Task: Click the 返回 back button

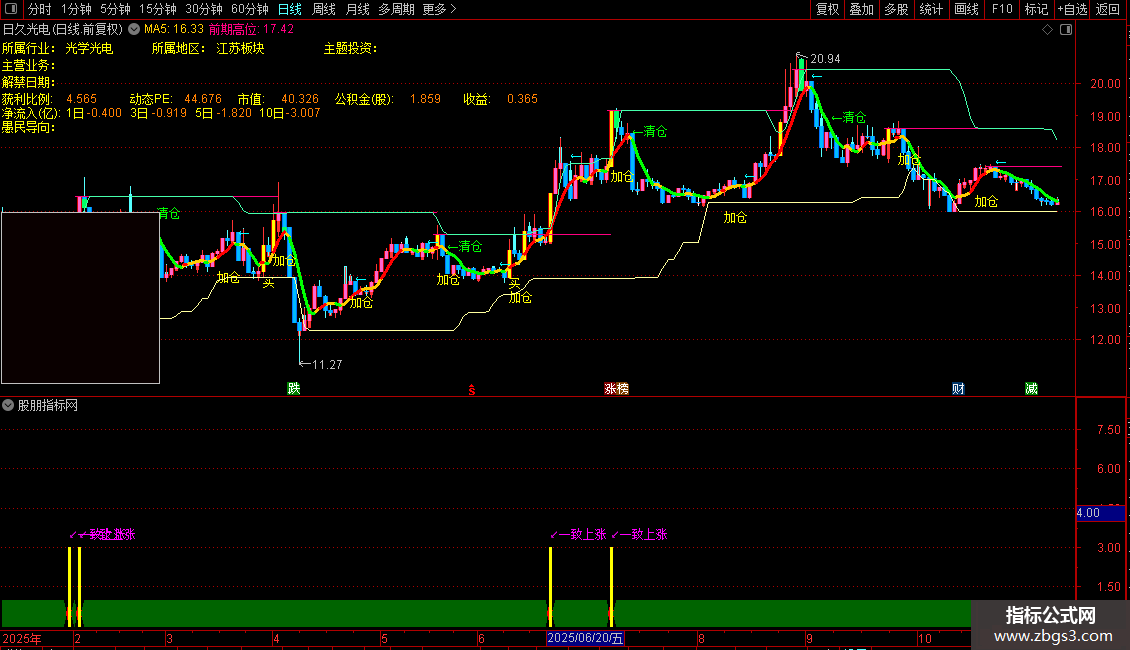Action: tap(1108, 9)
